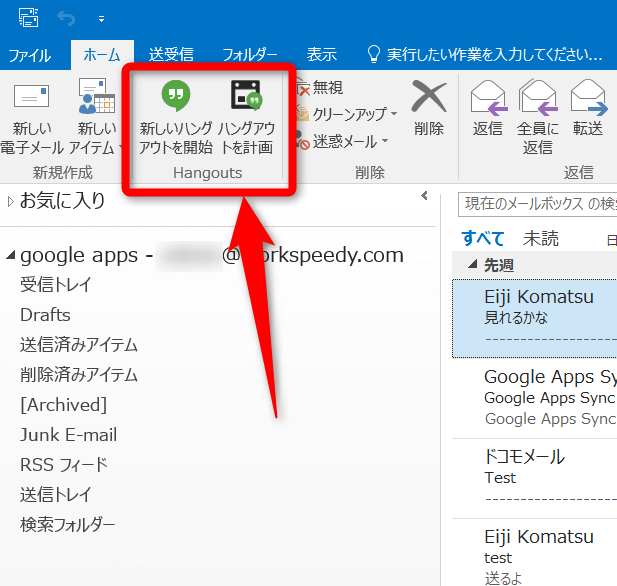
Task: Open the 受信トレイ inbox folder
Action: [x=56, y=285]
